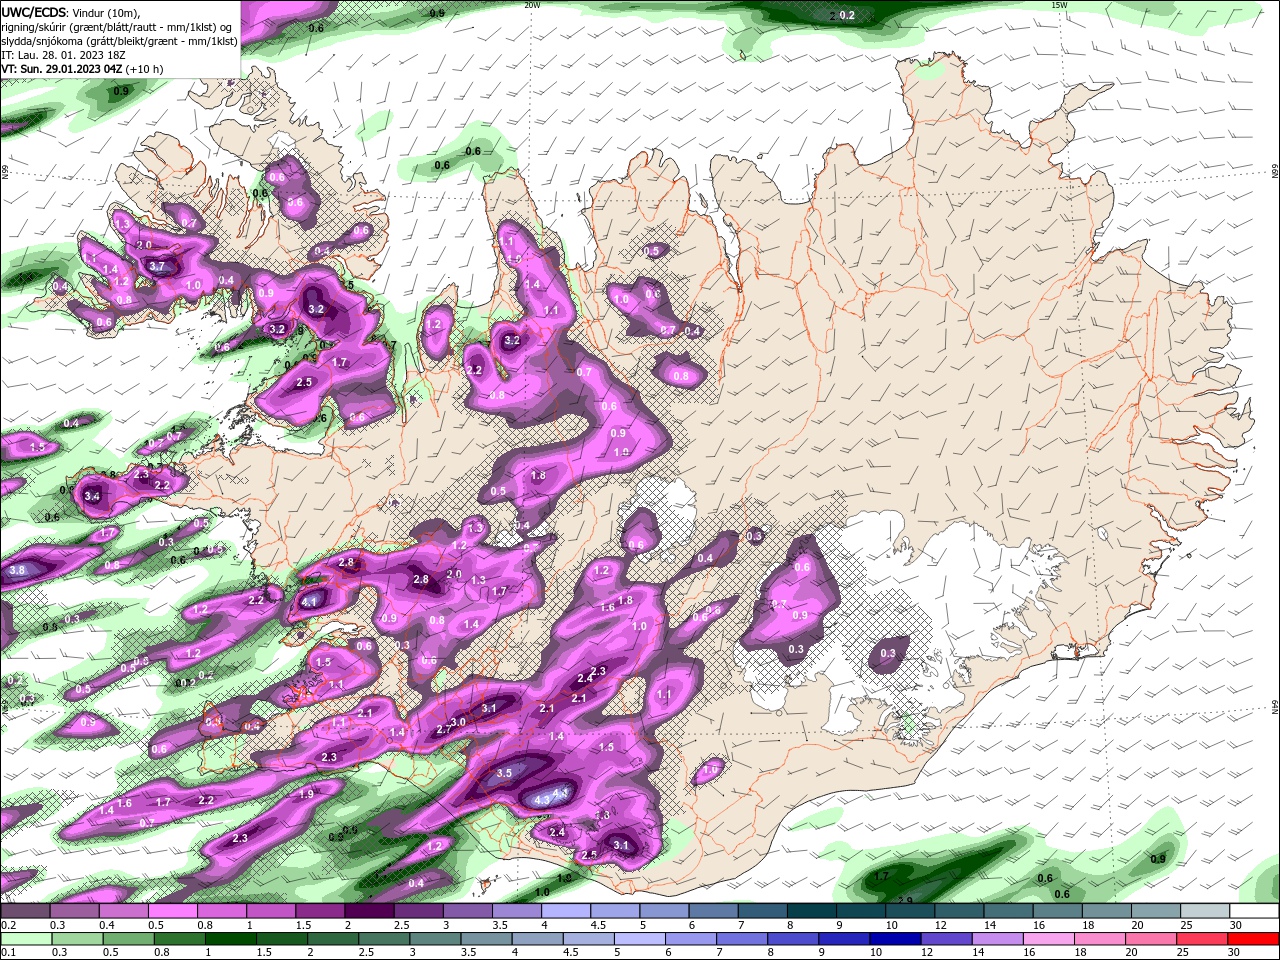Click the '20W' longitude label
The width and height of the screenshot is (1280, 960).
point(532,5)
